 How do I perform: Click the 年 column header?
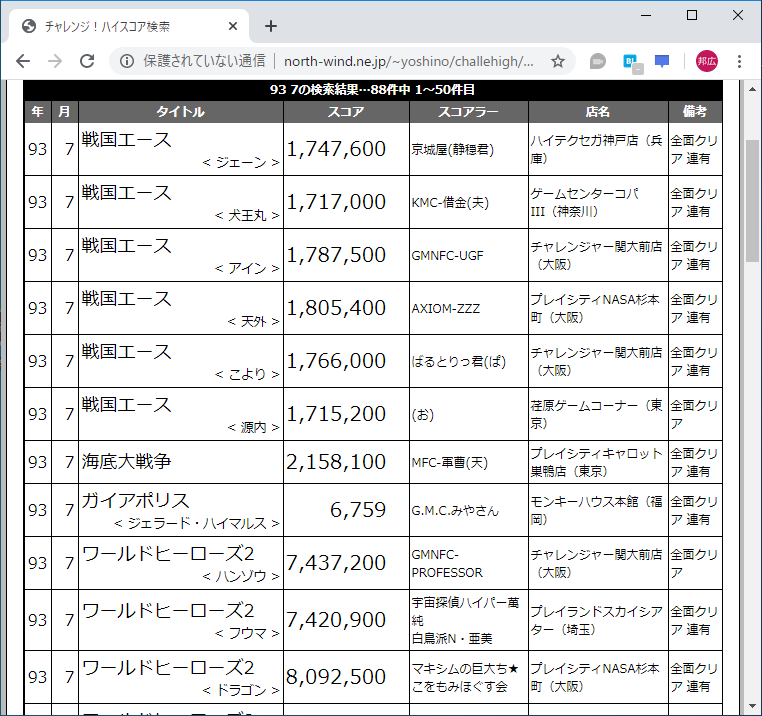click(38, 112)
